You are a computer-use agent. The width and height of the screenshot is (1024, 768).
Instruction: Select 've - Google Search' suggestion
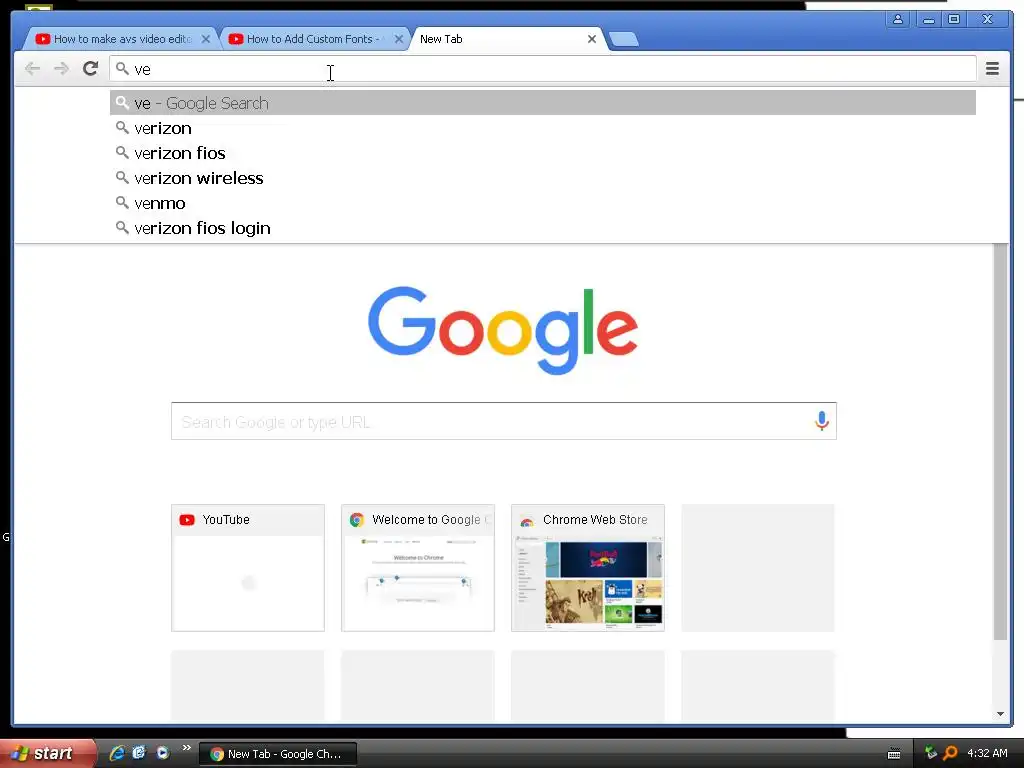543,103
